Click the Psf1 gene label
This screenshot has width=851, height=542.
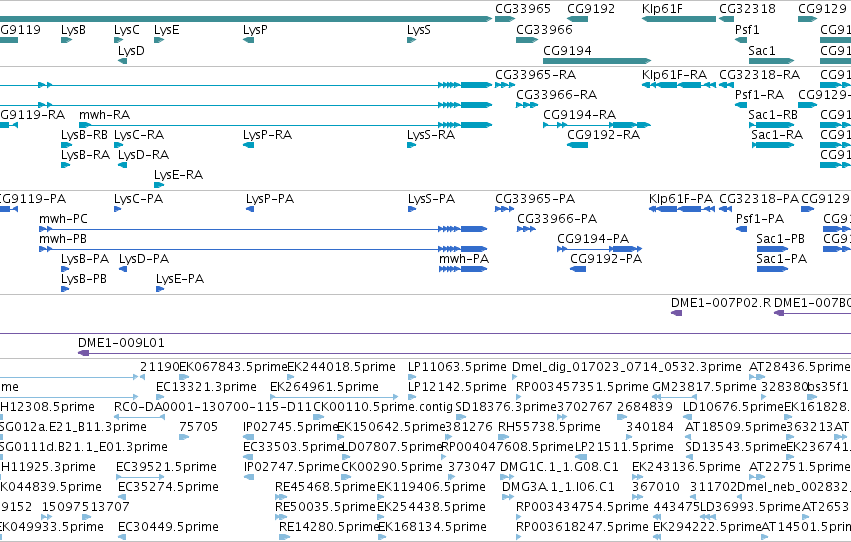point(747,30)
